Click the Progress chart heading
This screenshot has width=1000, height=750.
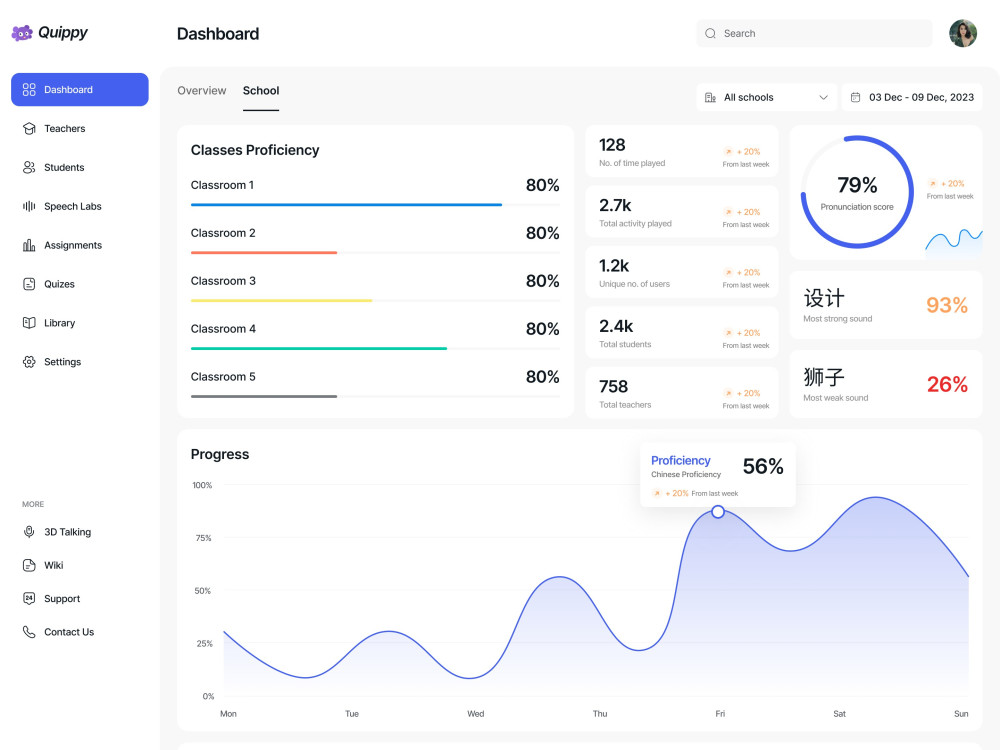(x=220, y=454)
